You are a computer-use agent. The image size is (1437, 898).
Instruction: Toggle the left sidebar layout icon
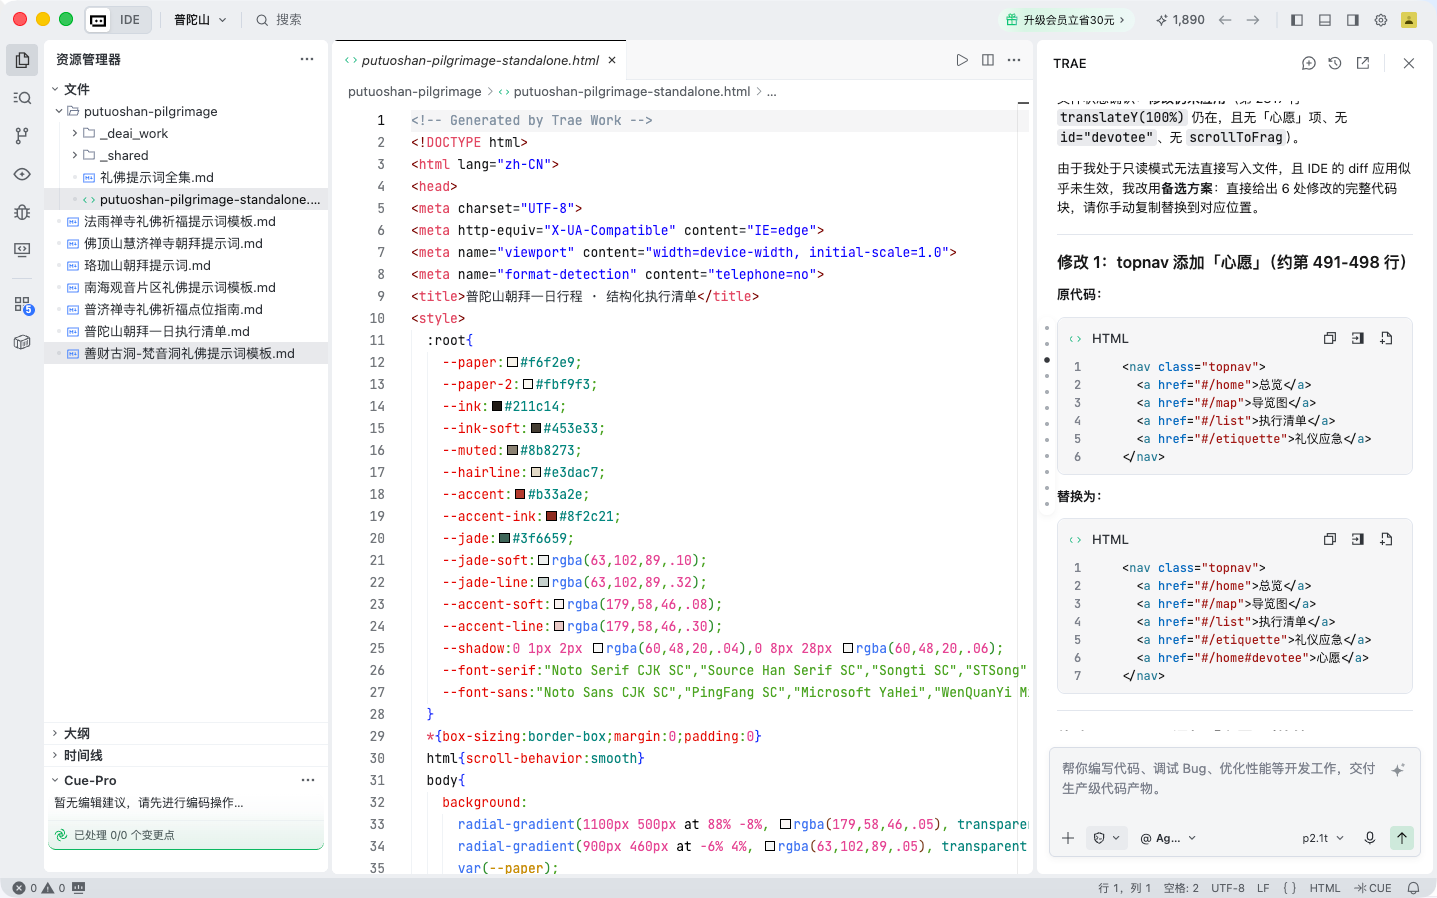(1297, 20)
